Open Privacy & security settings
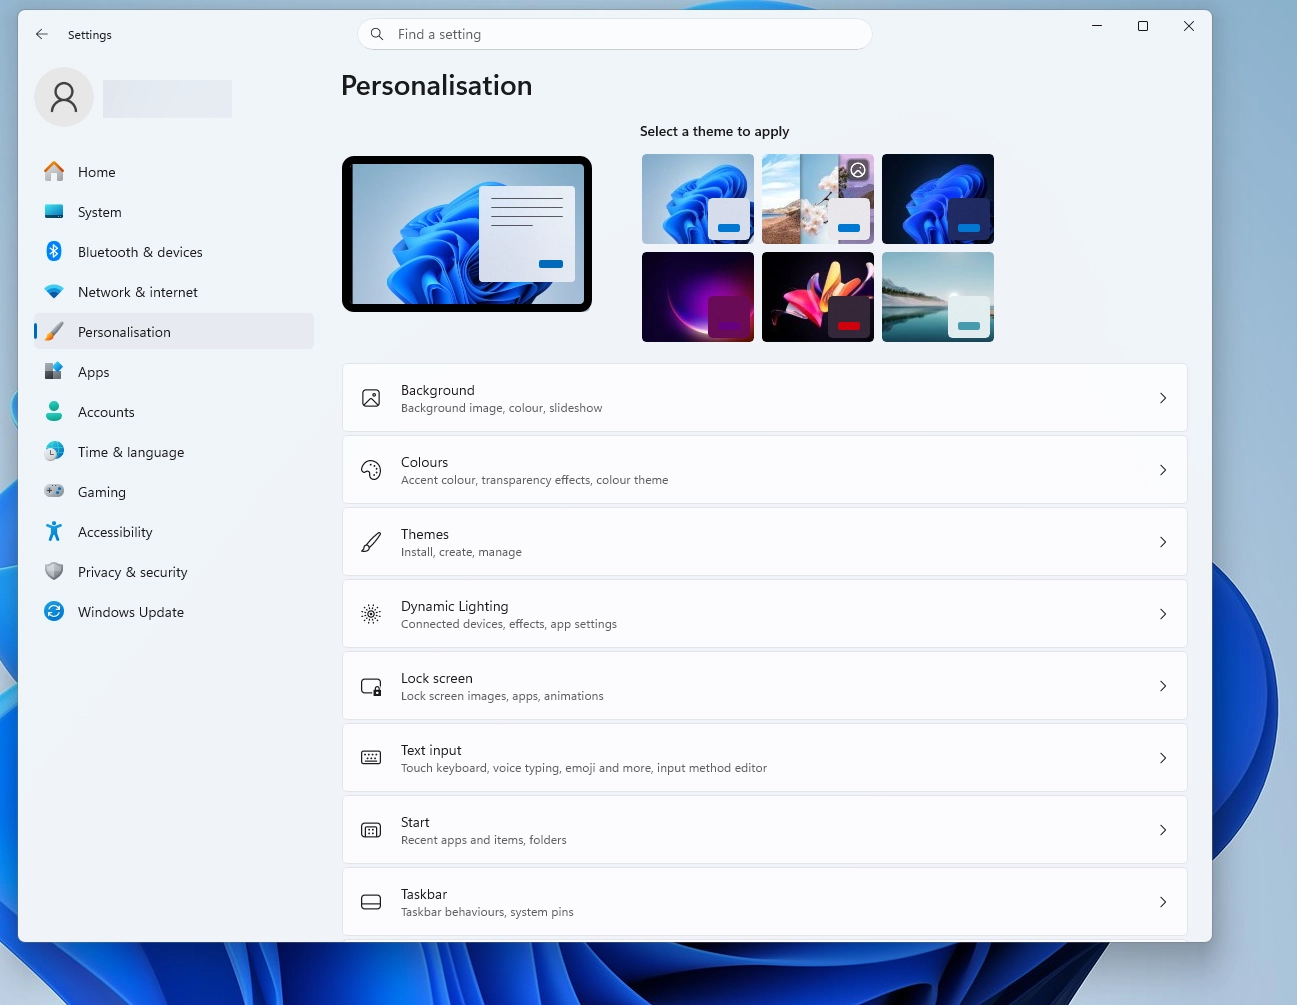The height and width of the screenshot is (1005, 1297). tap(132, 571)
